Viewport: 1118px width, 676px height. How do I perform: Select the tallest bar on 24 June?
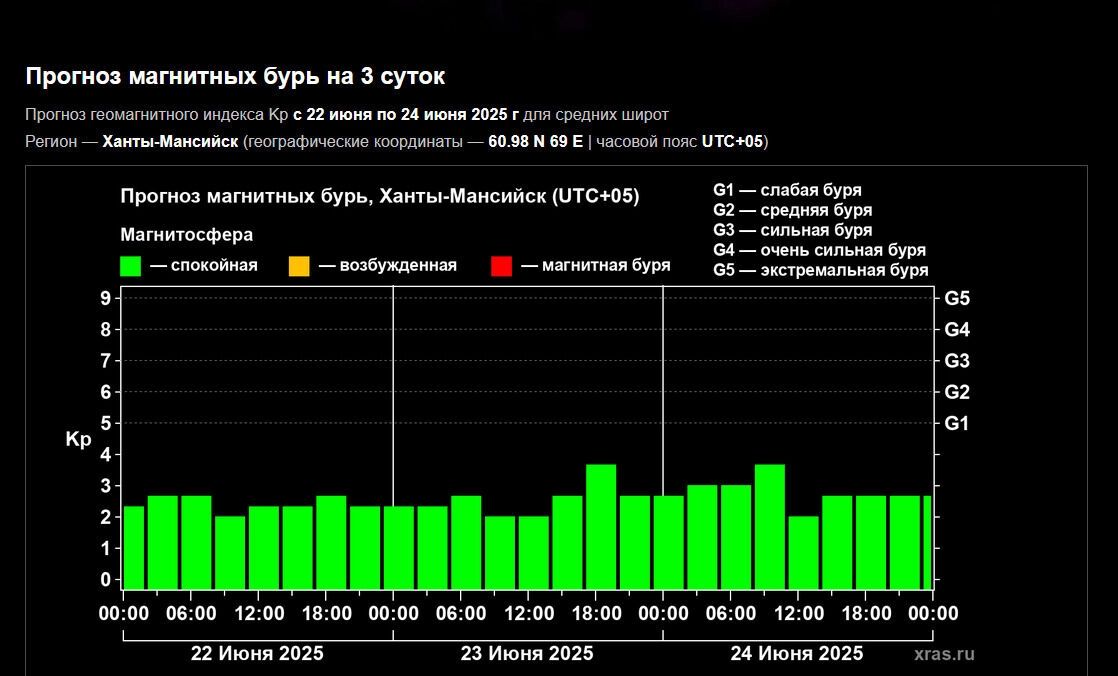point(769,526)
